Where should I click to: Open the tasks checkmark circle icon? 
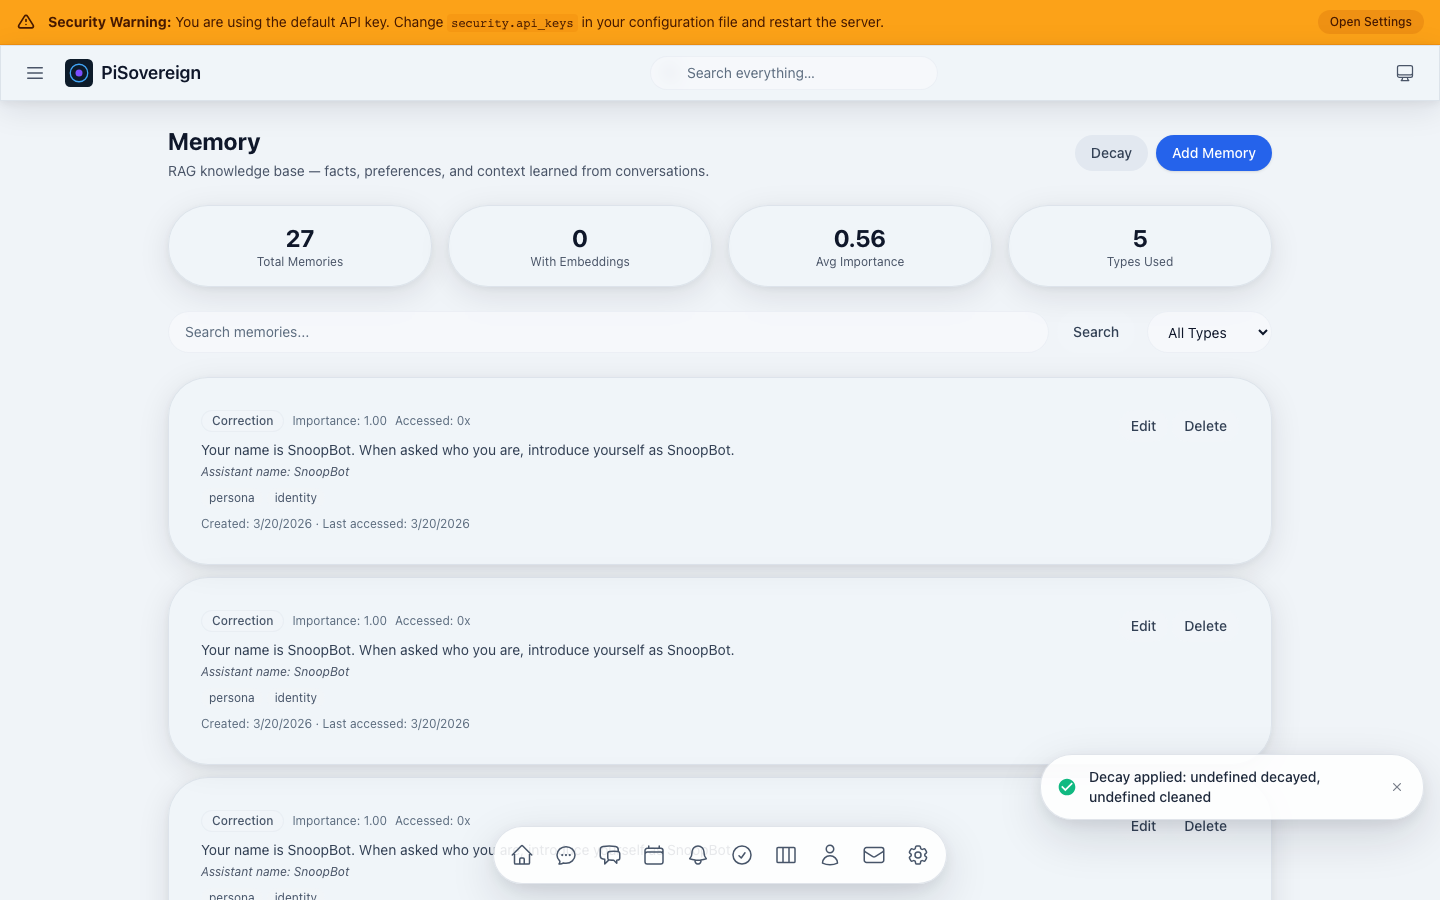coord(742,855)
